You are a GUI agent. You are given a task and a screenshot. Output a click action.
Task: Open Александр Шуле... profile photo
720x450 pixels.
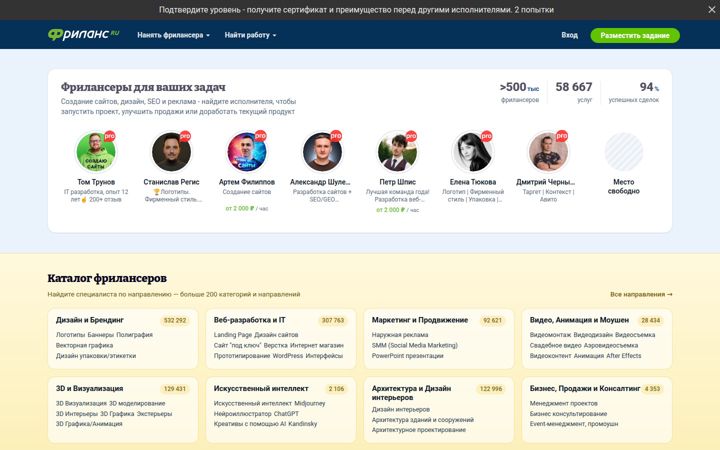[x=322, y=152]
